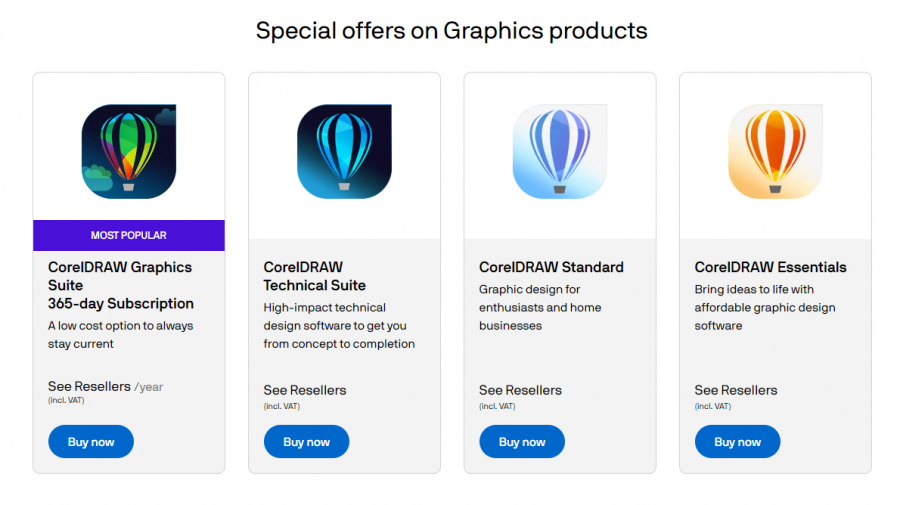The height and width of the screenshot is (505, 900).
Task: Click the CorelDRAW Standard light-blue balloon icon
Action: click(x=560, y=151)
